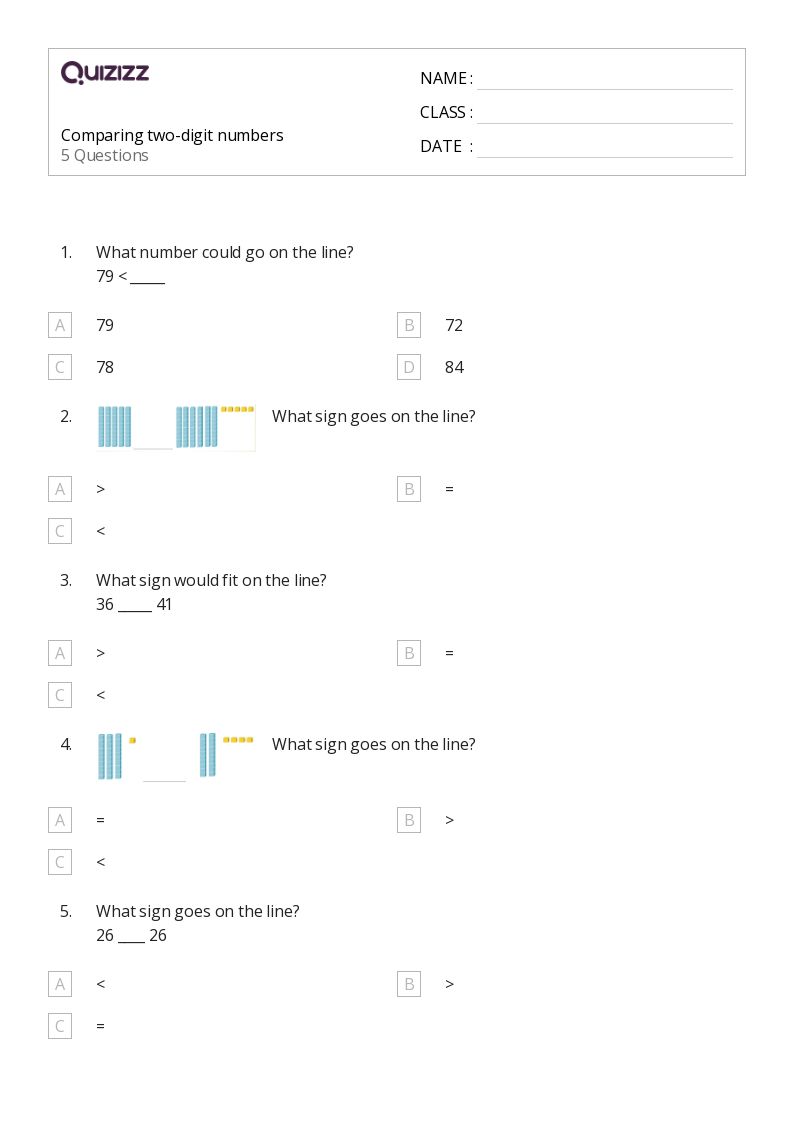Click the NAME input line

[x=604, y=79]
